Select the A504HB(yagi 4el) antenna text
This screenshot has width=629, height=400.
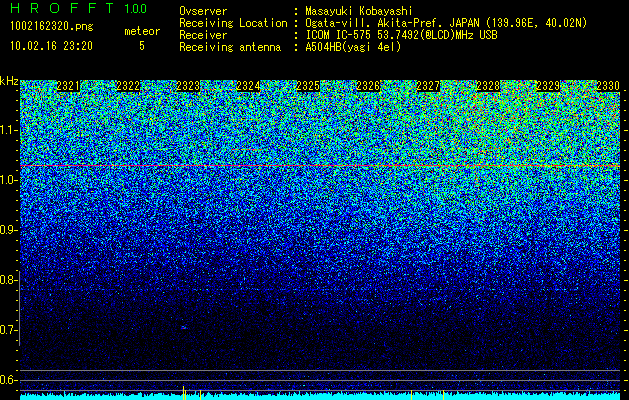pyautogui.click(x=353, y=47)
